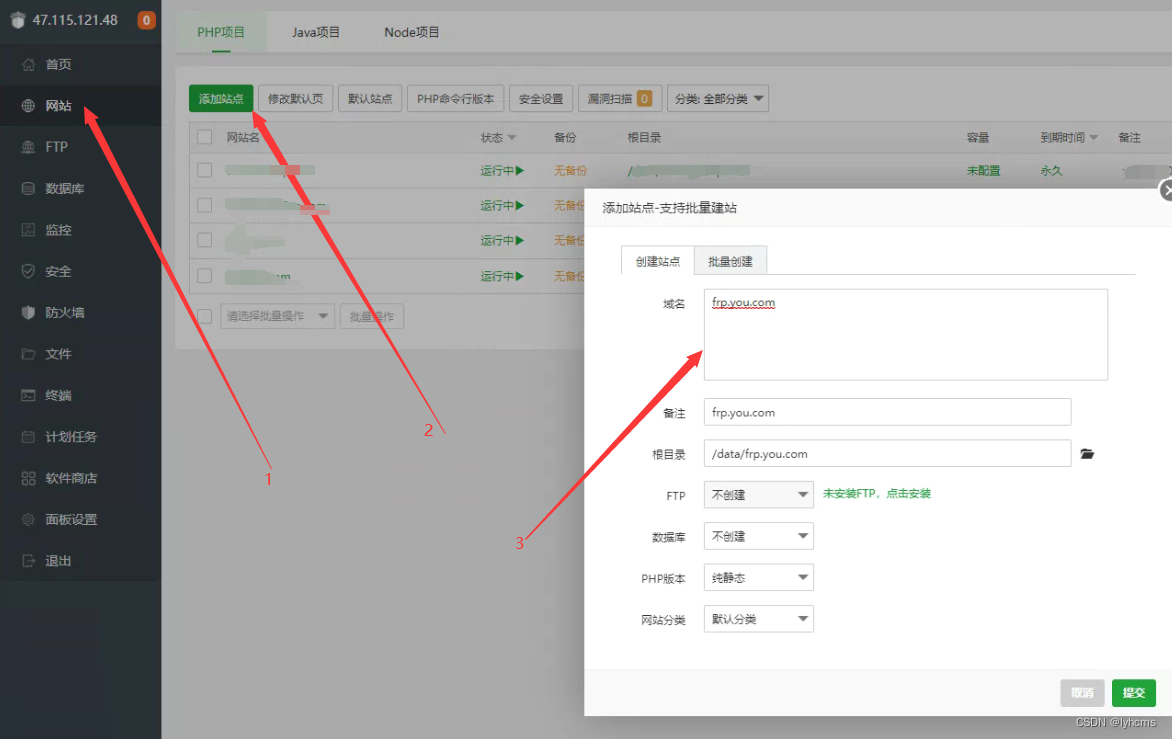
Task: Expand the PHP版本 dropdown
Action: click(758, 578)
